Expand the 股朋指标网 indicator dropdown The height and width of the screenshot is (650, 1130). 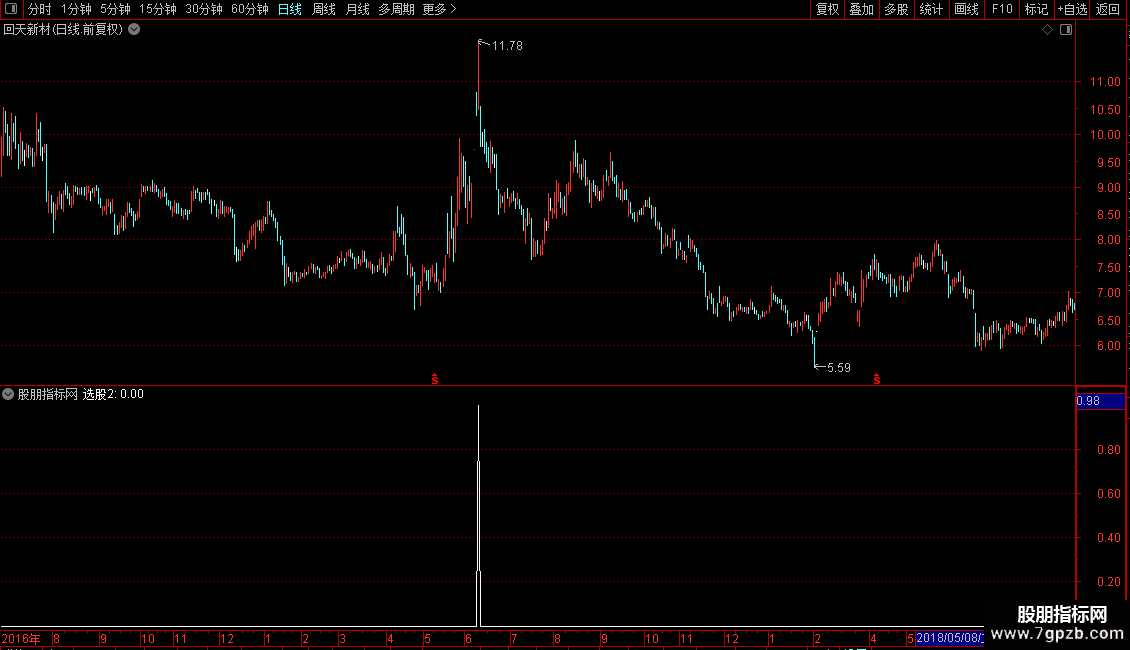[8, 394]
